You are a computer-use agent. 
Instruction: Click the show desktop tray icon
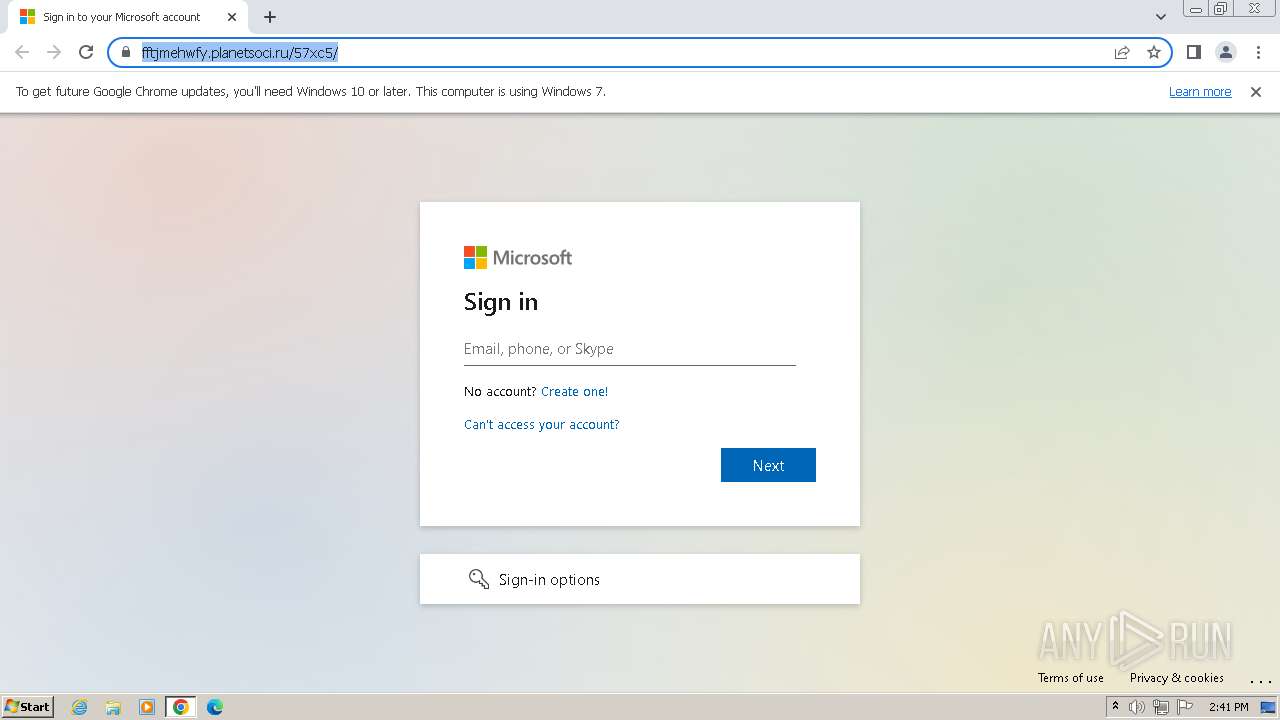pos(1268,707)
